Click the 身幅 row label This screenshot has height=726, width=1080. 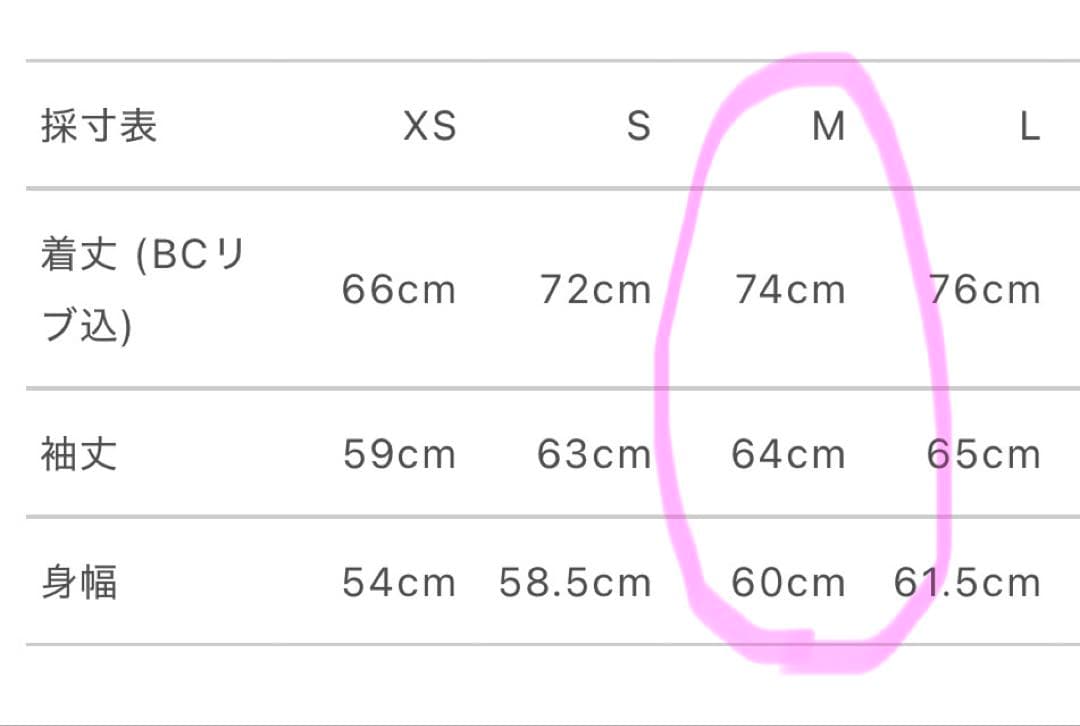point(79,582)
